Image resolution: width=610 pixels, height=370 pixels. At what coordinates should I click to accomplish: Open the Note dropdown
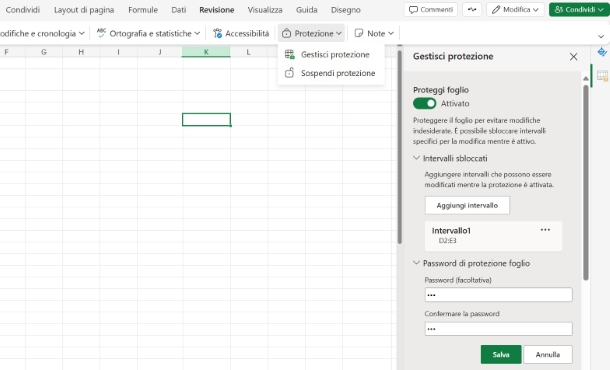click(x=374, y=33)
